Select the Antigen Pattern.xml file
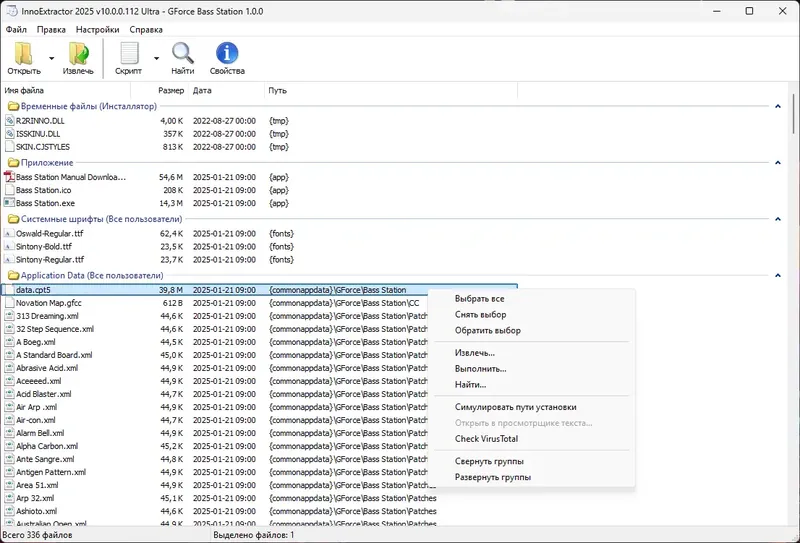 pos(51,472)
